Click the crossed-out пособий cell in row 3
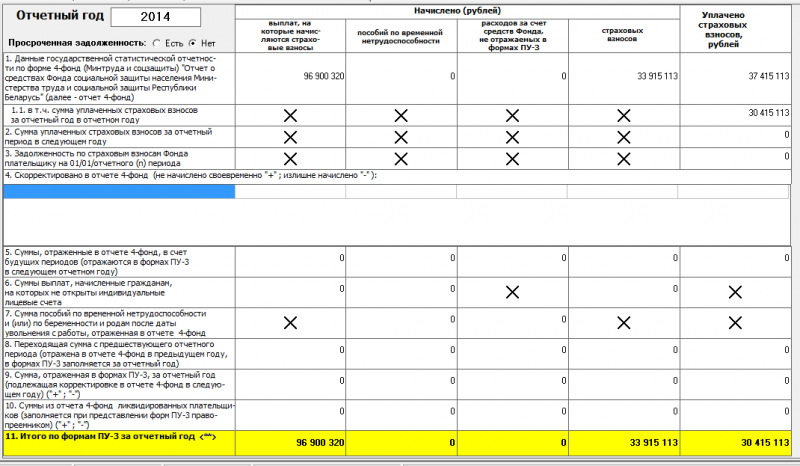 pos(402,158)
